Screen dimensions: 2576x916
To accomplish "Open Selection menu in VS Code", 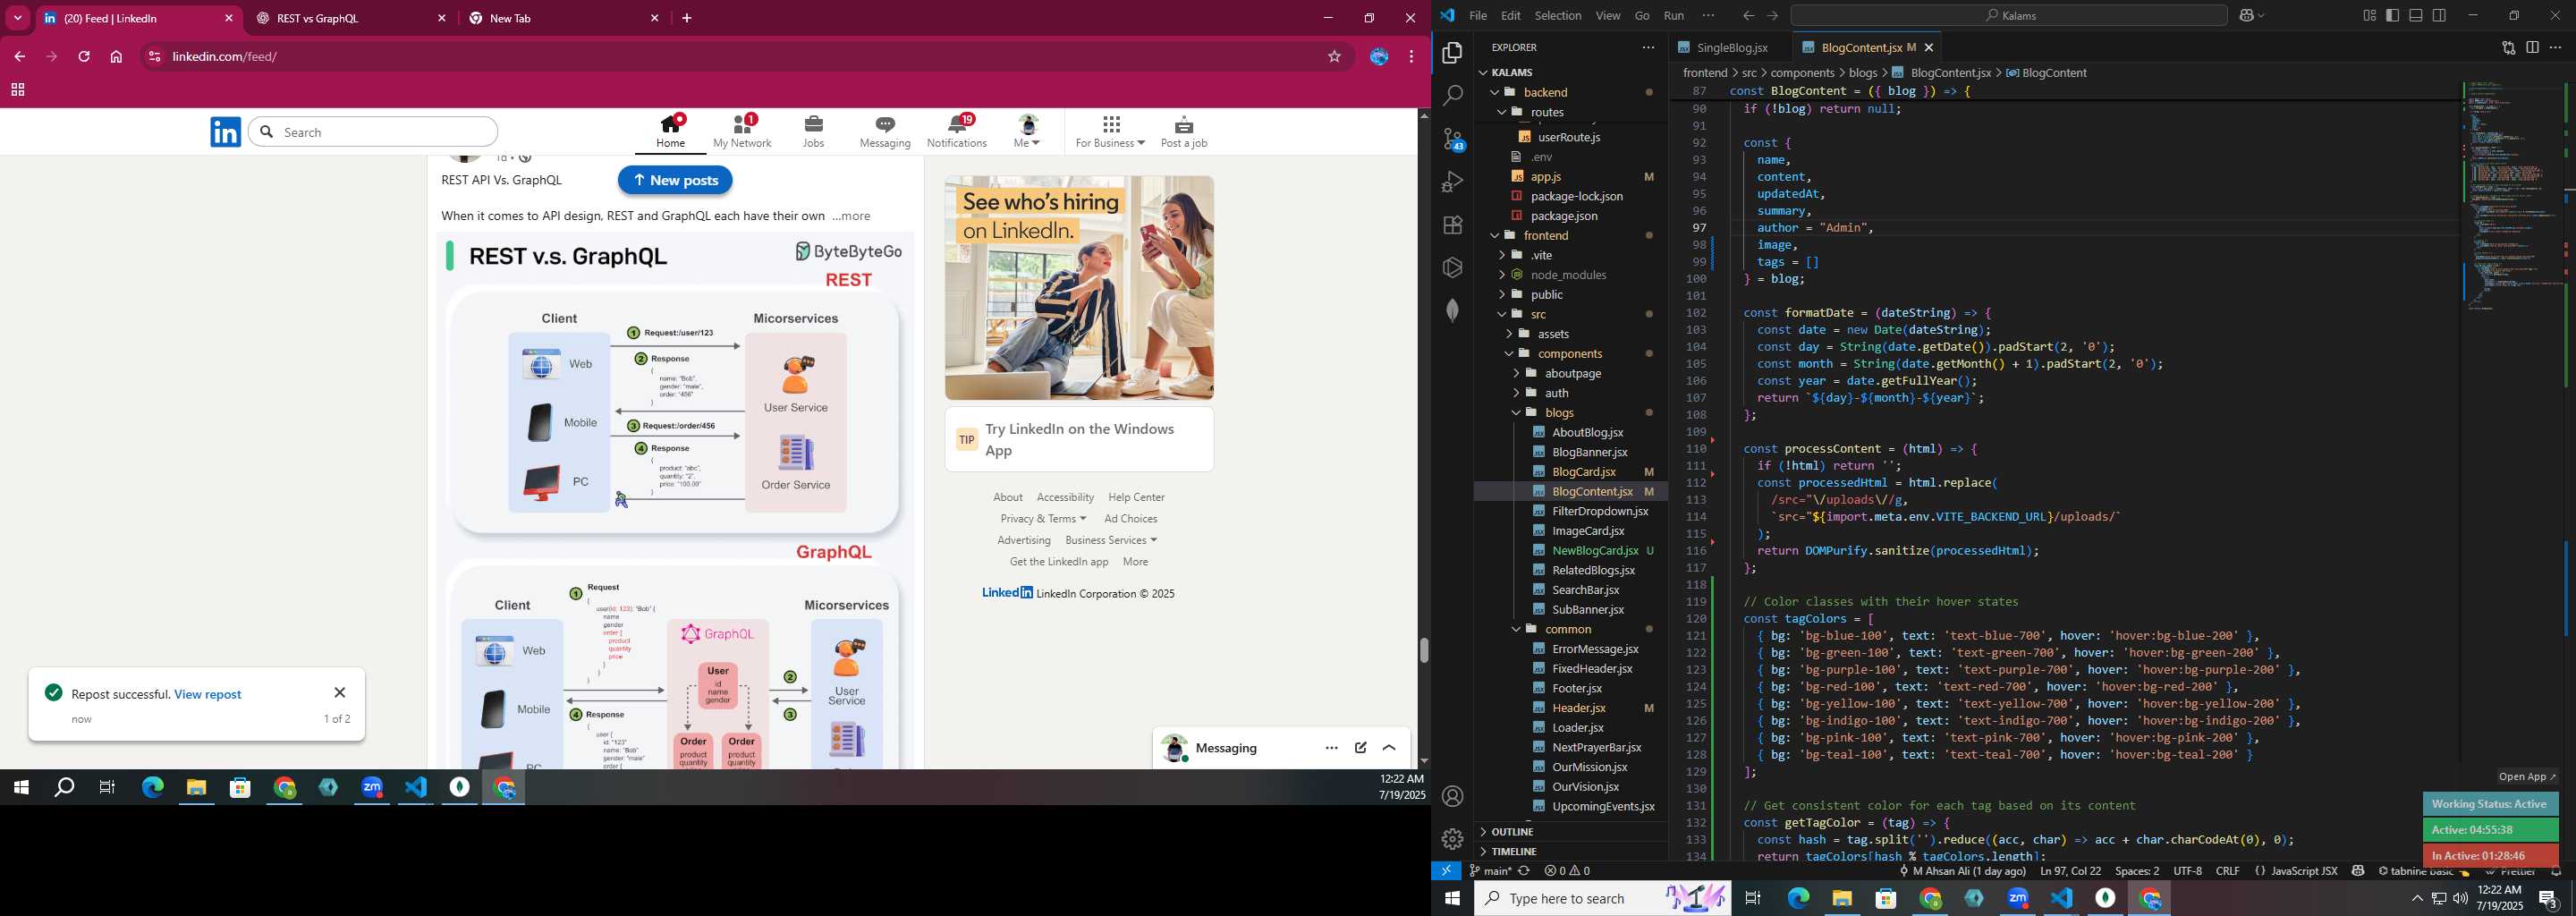I will point(1558,16).
